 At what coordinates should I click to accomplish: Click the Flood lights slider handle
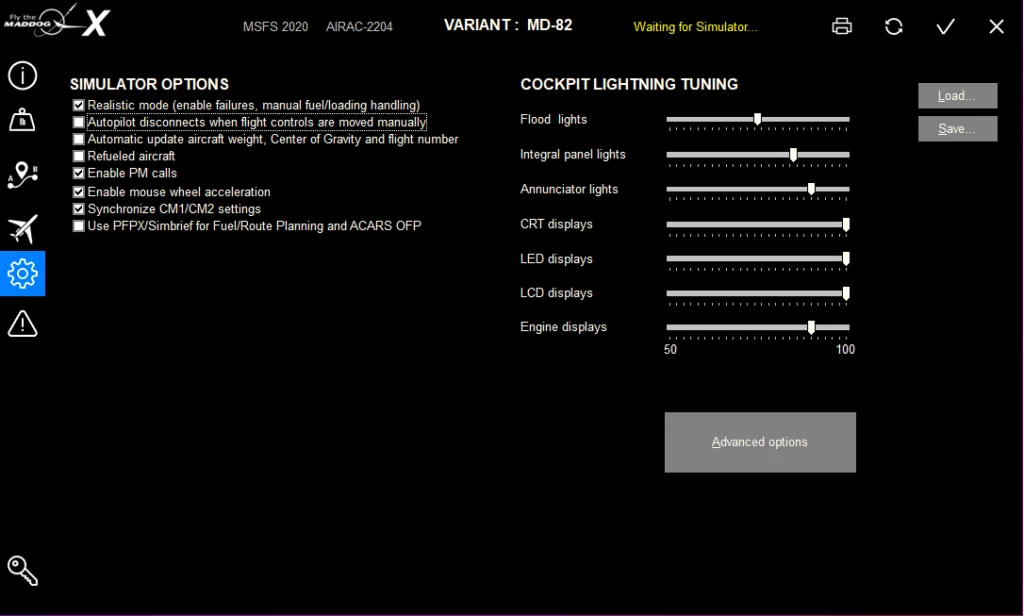(x=758, y=119)
